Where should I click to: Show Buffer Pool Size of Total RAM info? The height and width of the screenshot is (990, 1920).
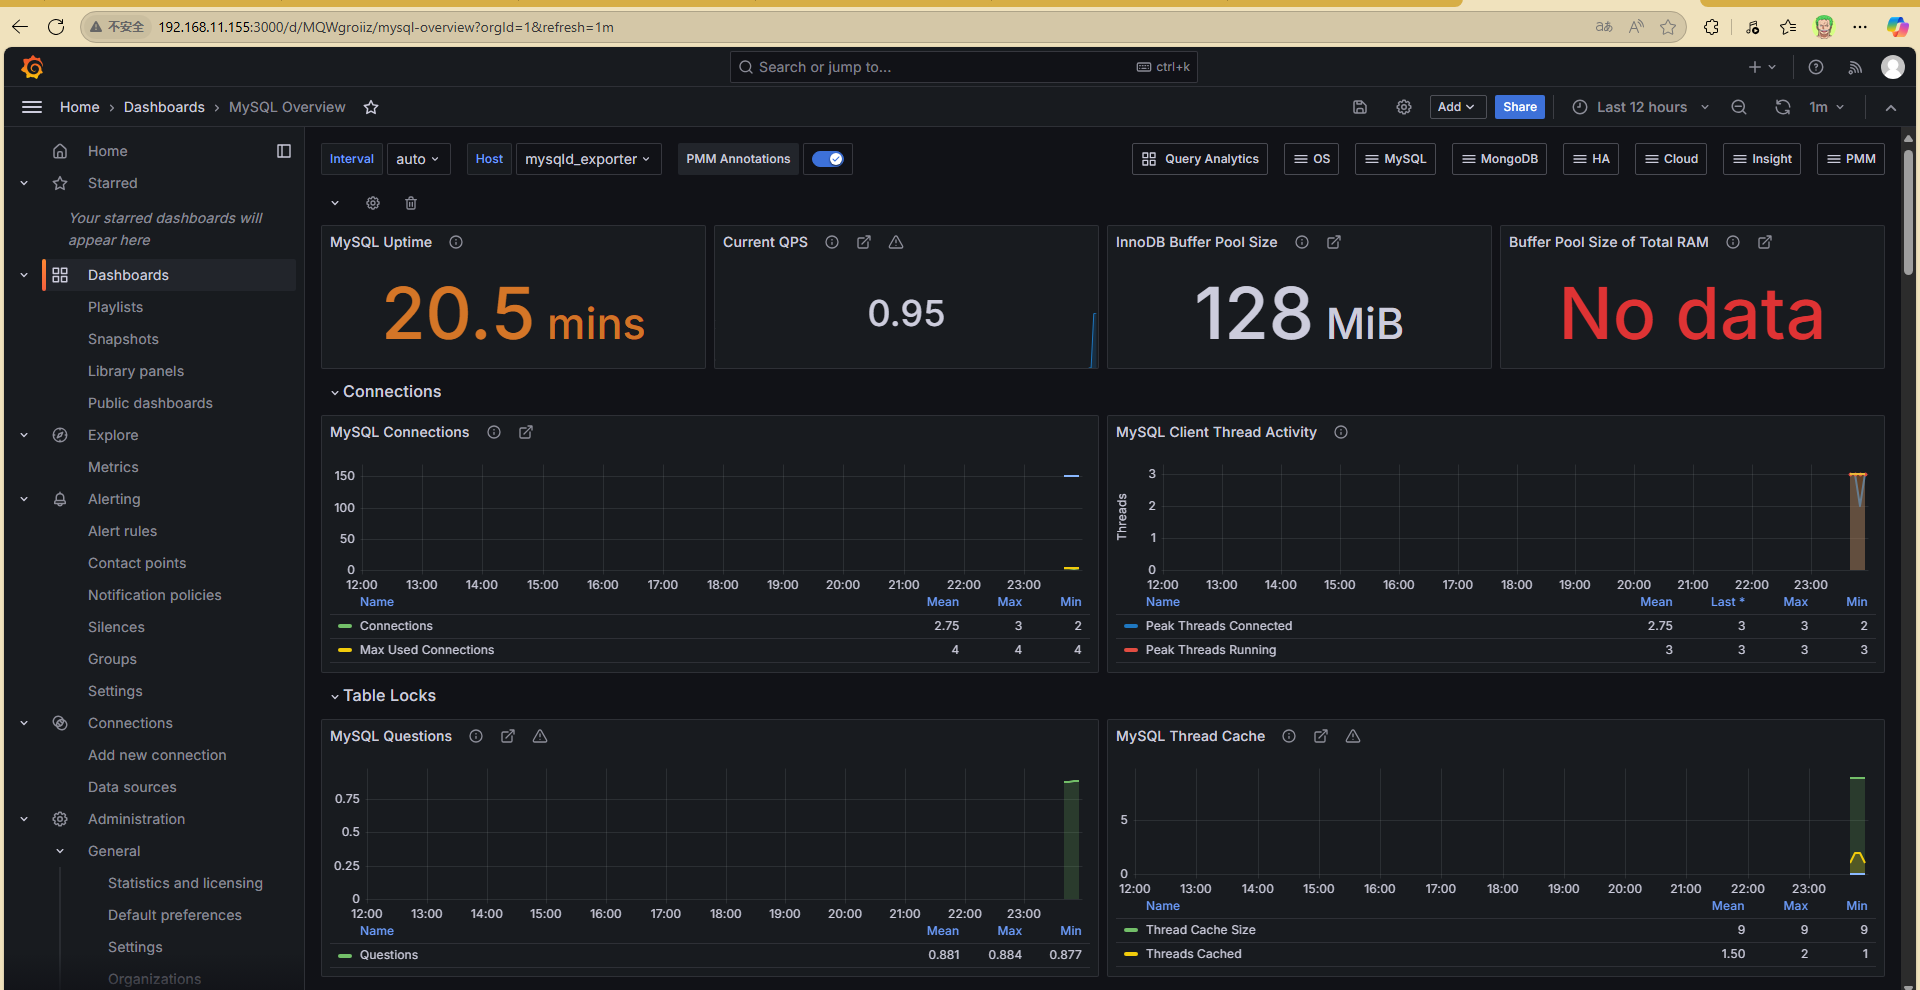(x=1733, y=242)
